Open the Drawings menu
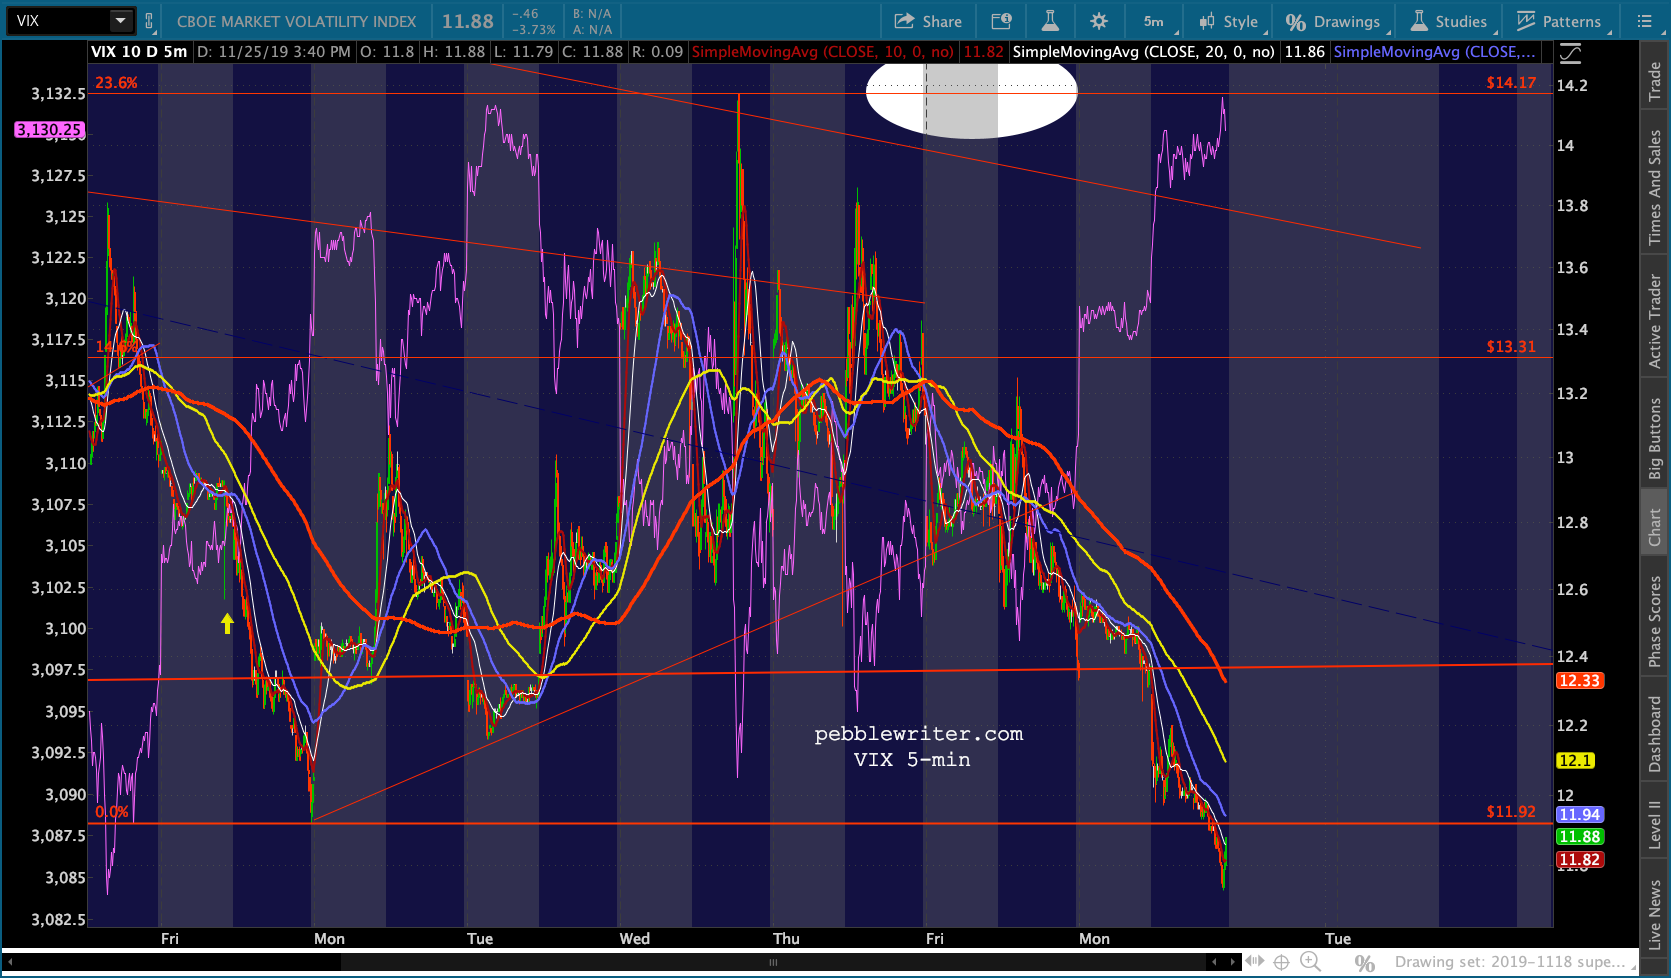 click(1335, 21)
